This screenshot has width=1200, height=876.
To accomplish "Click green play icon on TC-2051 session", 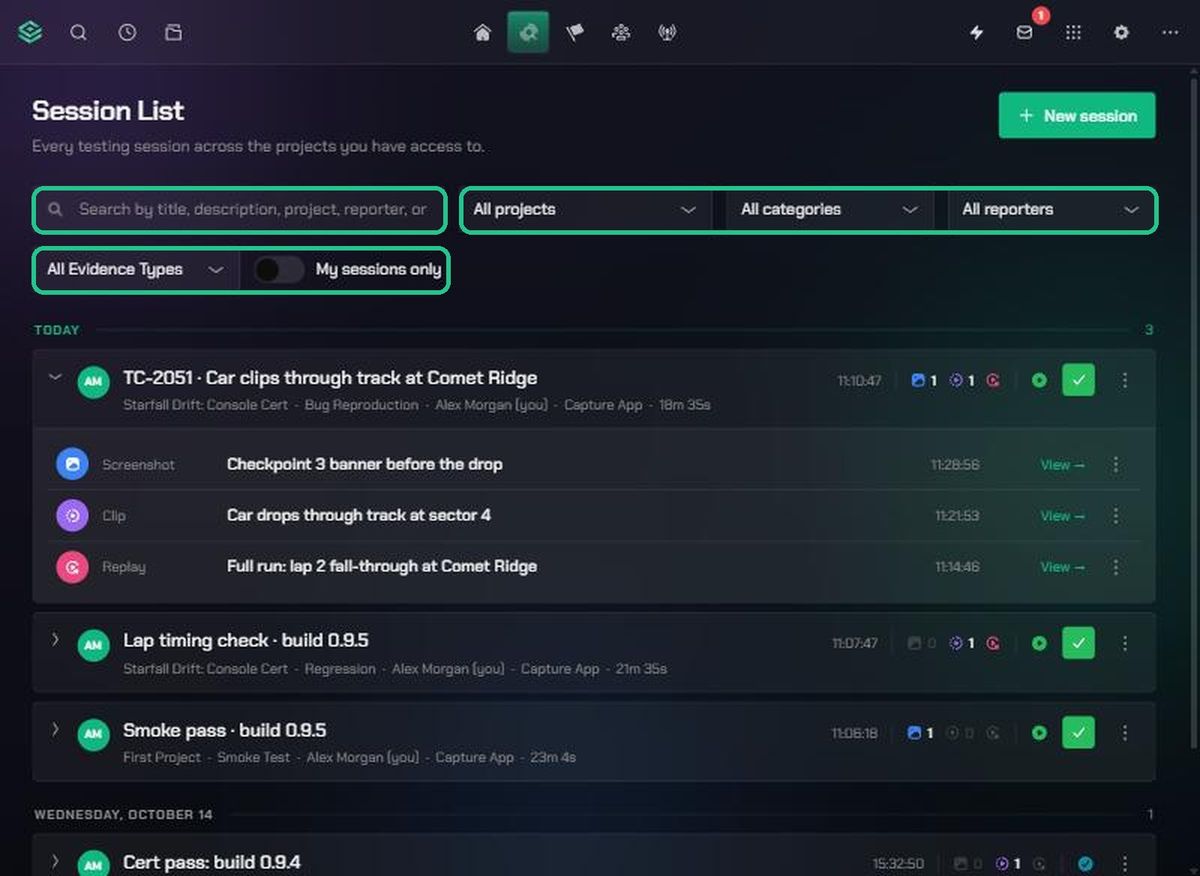I will (1039, 380).
